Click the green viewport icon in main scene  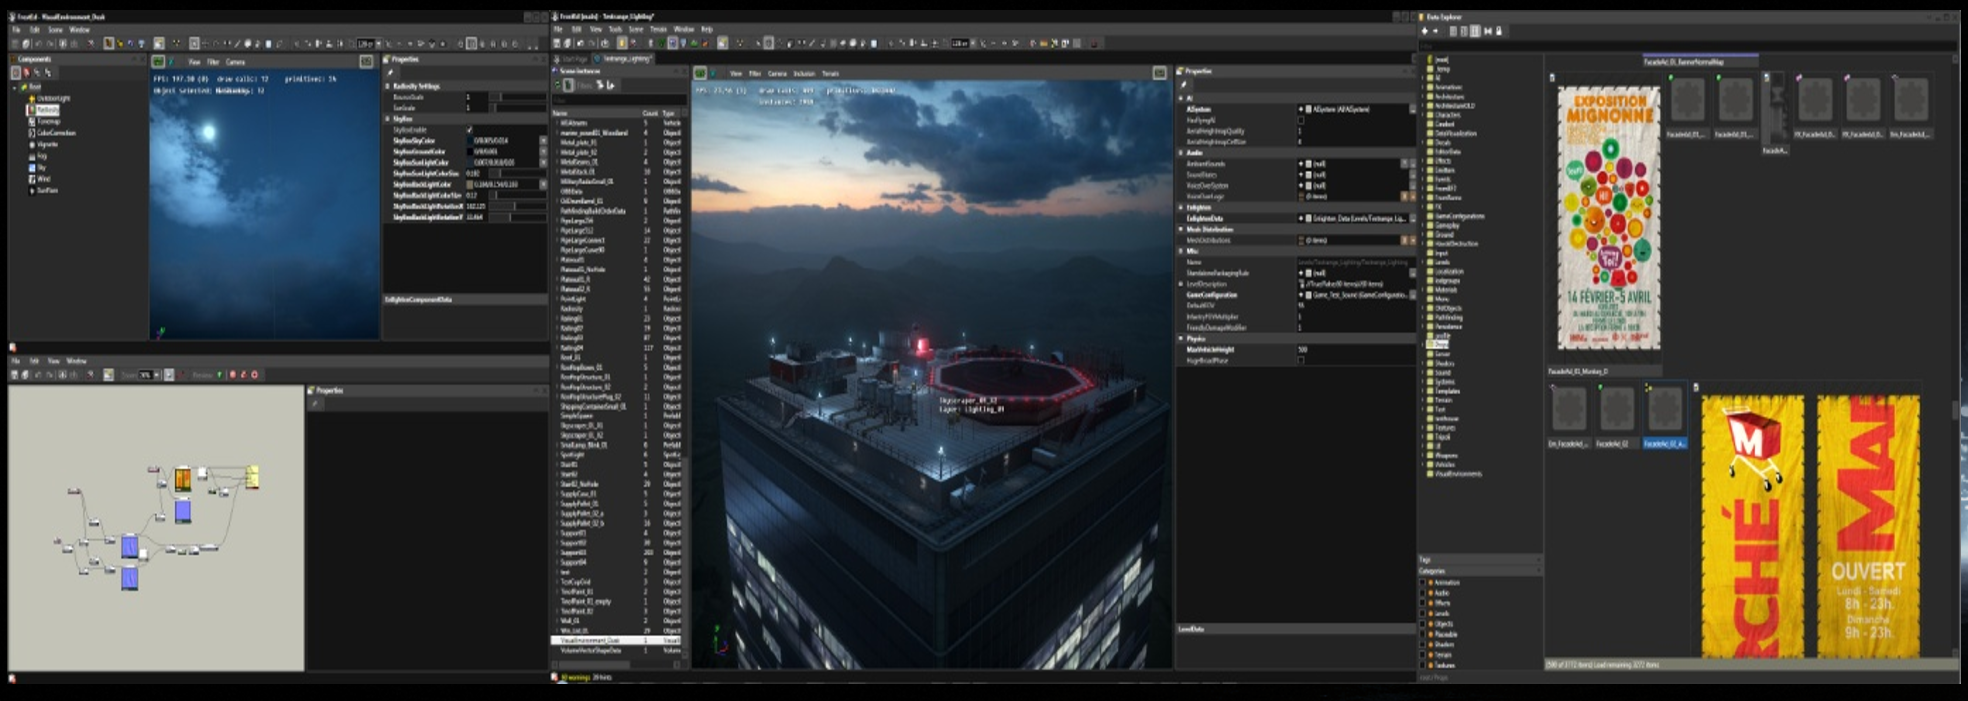point(700,73)
